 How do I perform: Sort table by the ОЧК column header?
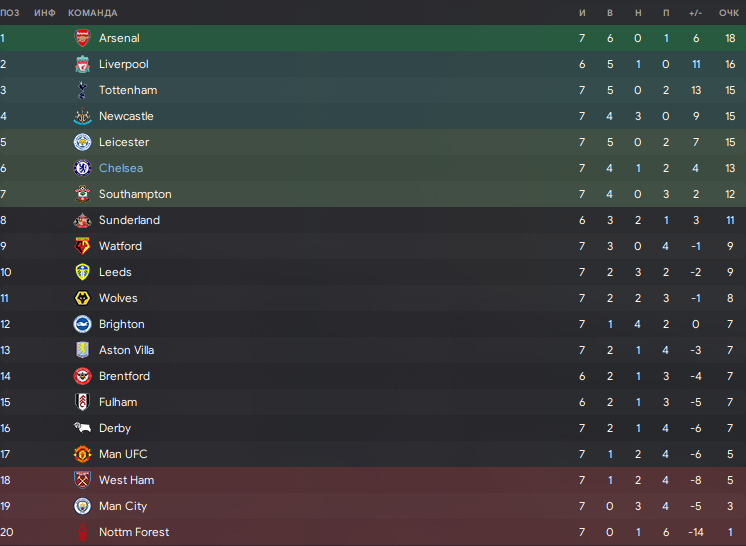coord(728,13)
